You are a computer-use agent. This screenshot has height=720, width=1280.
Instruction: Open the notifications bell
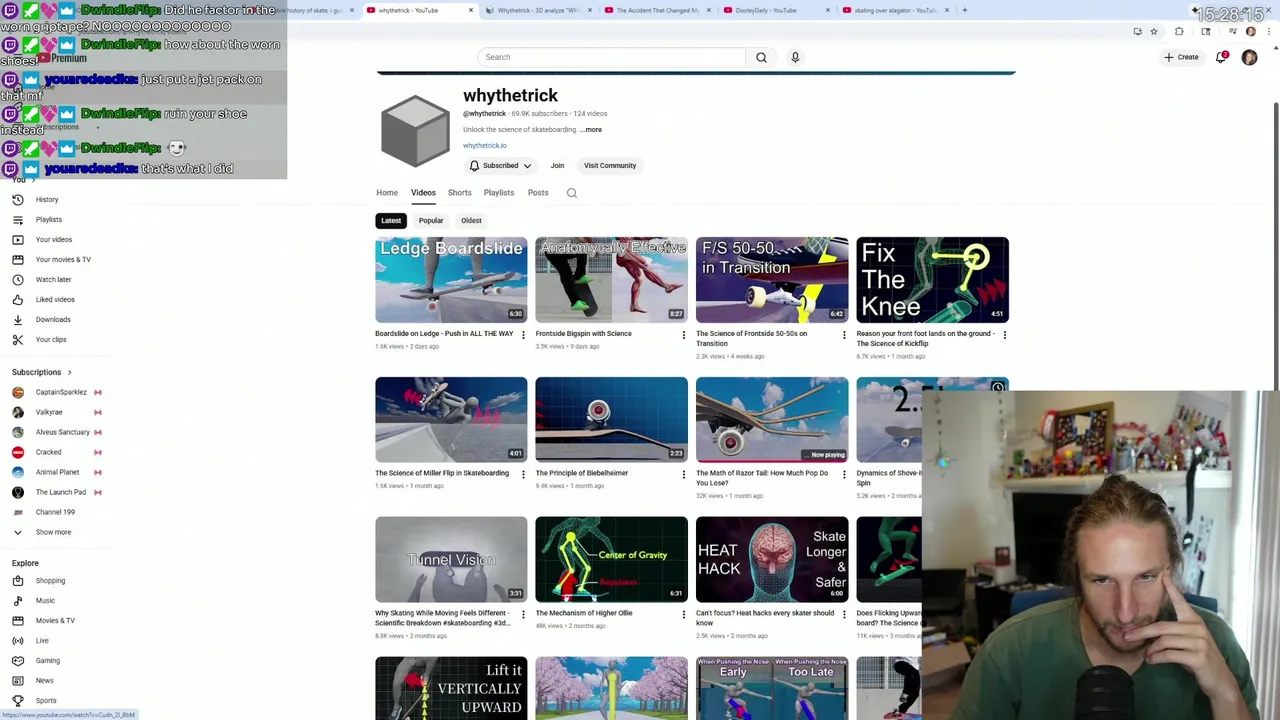click(1221, 57)
